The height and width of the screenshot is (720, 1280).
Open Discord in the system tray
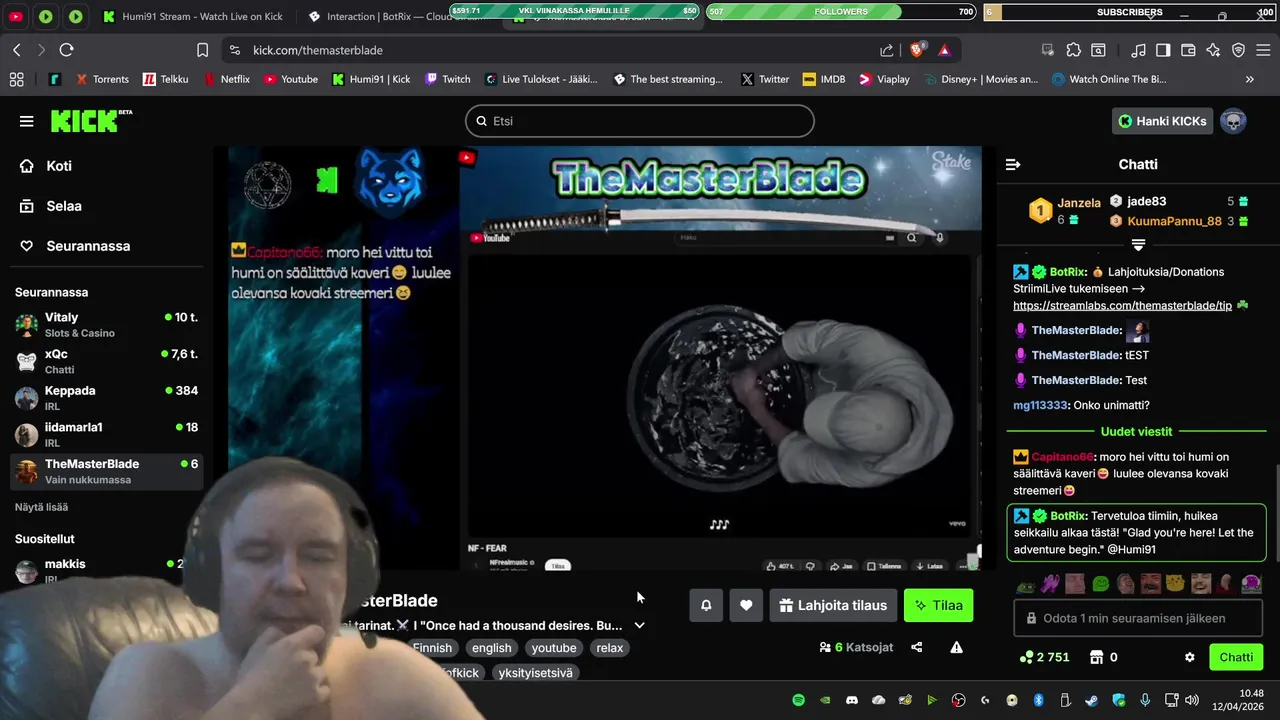852,700
